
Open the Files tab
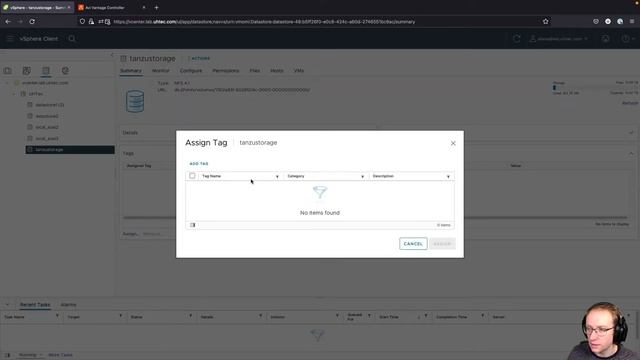pos(255,71)
